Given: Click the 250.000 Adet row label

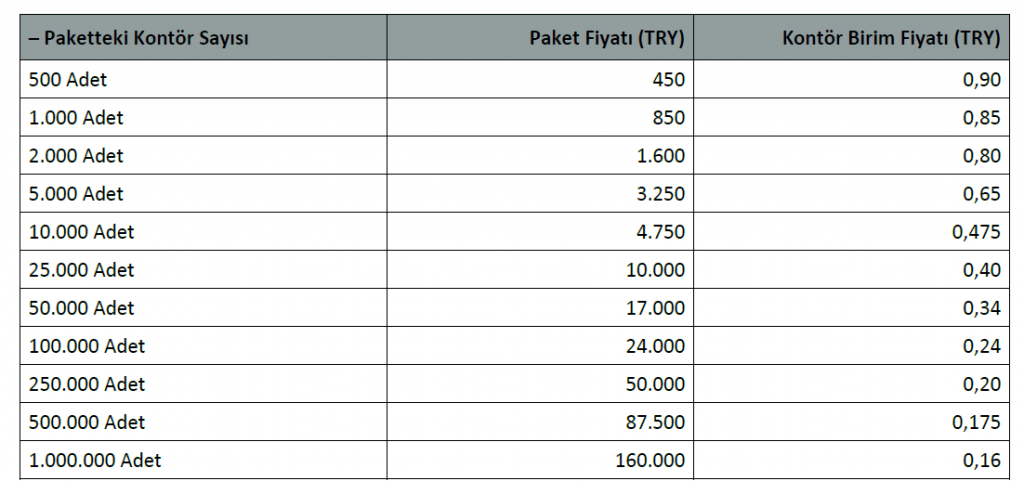Looking at the screenshot, I should click(203, 384).
